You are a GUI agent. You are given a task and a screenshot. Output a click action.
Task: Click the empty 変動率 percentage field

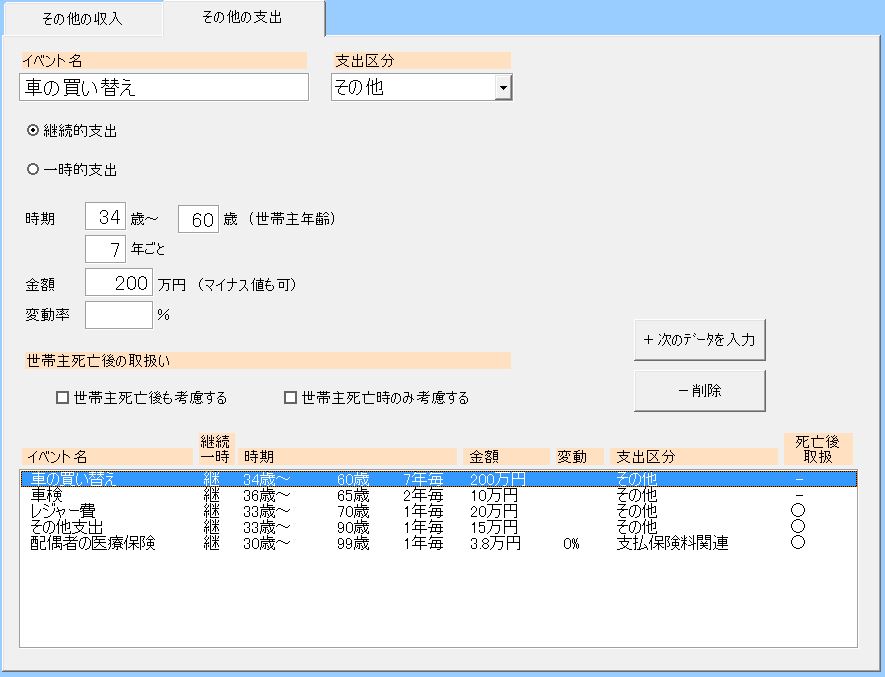point(118,314)
